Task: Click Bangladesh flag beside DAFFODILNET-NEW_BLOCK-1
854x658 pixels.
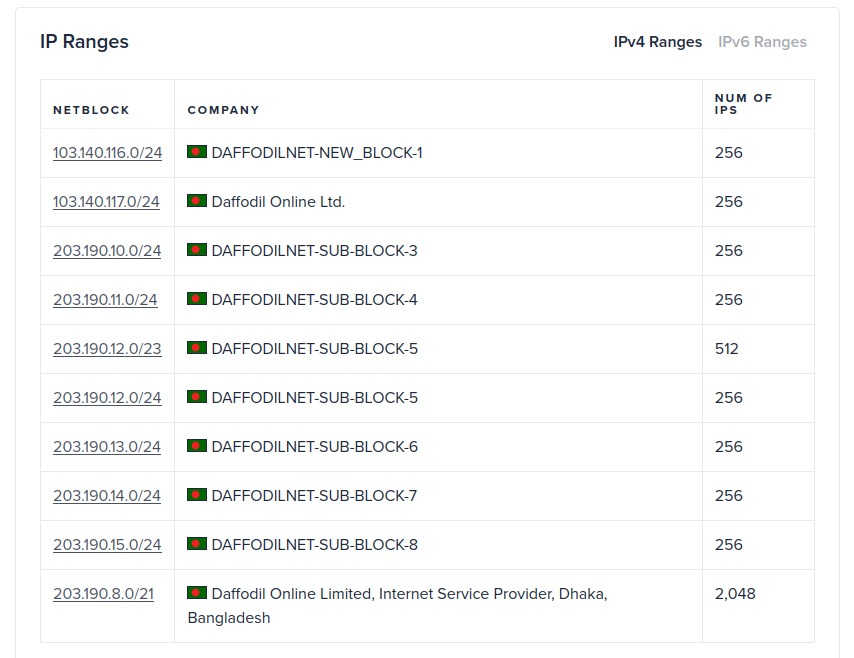Action: (x=197, y=152)
